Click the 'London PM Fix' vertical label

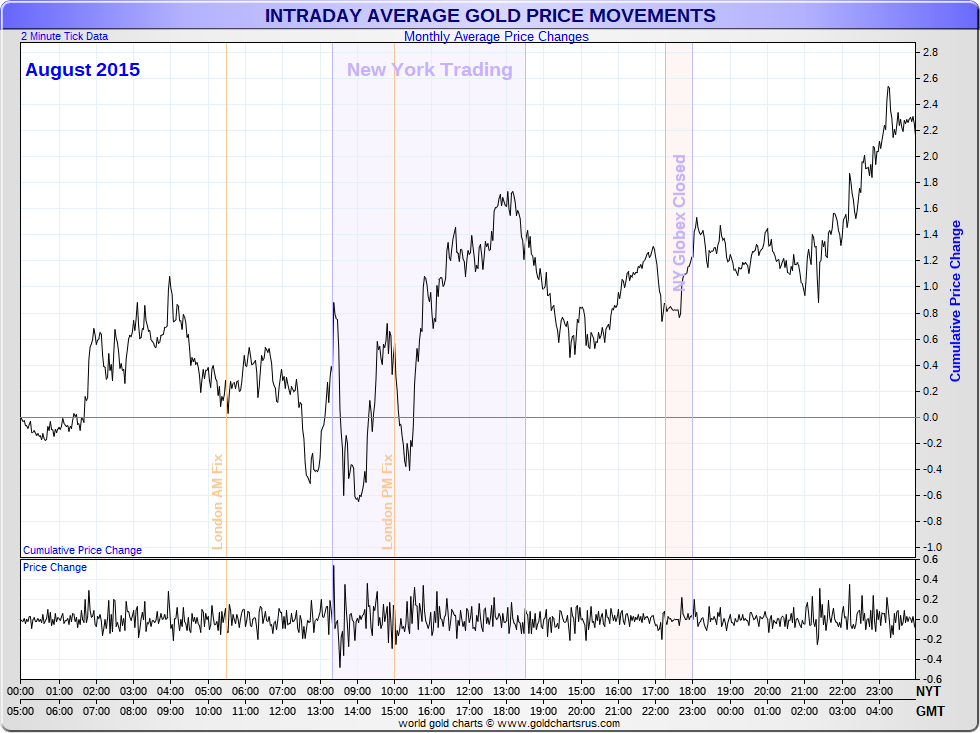tap(388, 502)
